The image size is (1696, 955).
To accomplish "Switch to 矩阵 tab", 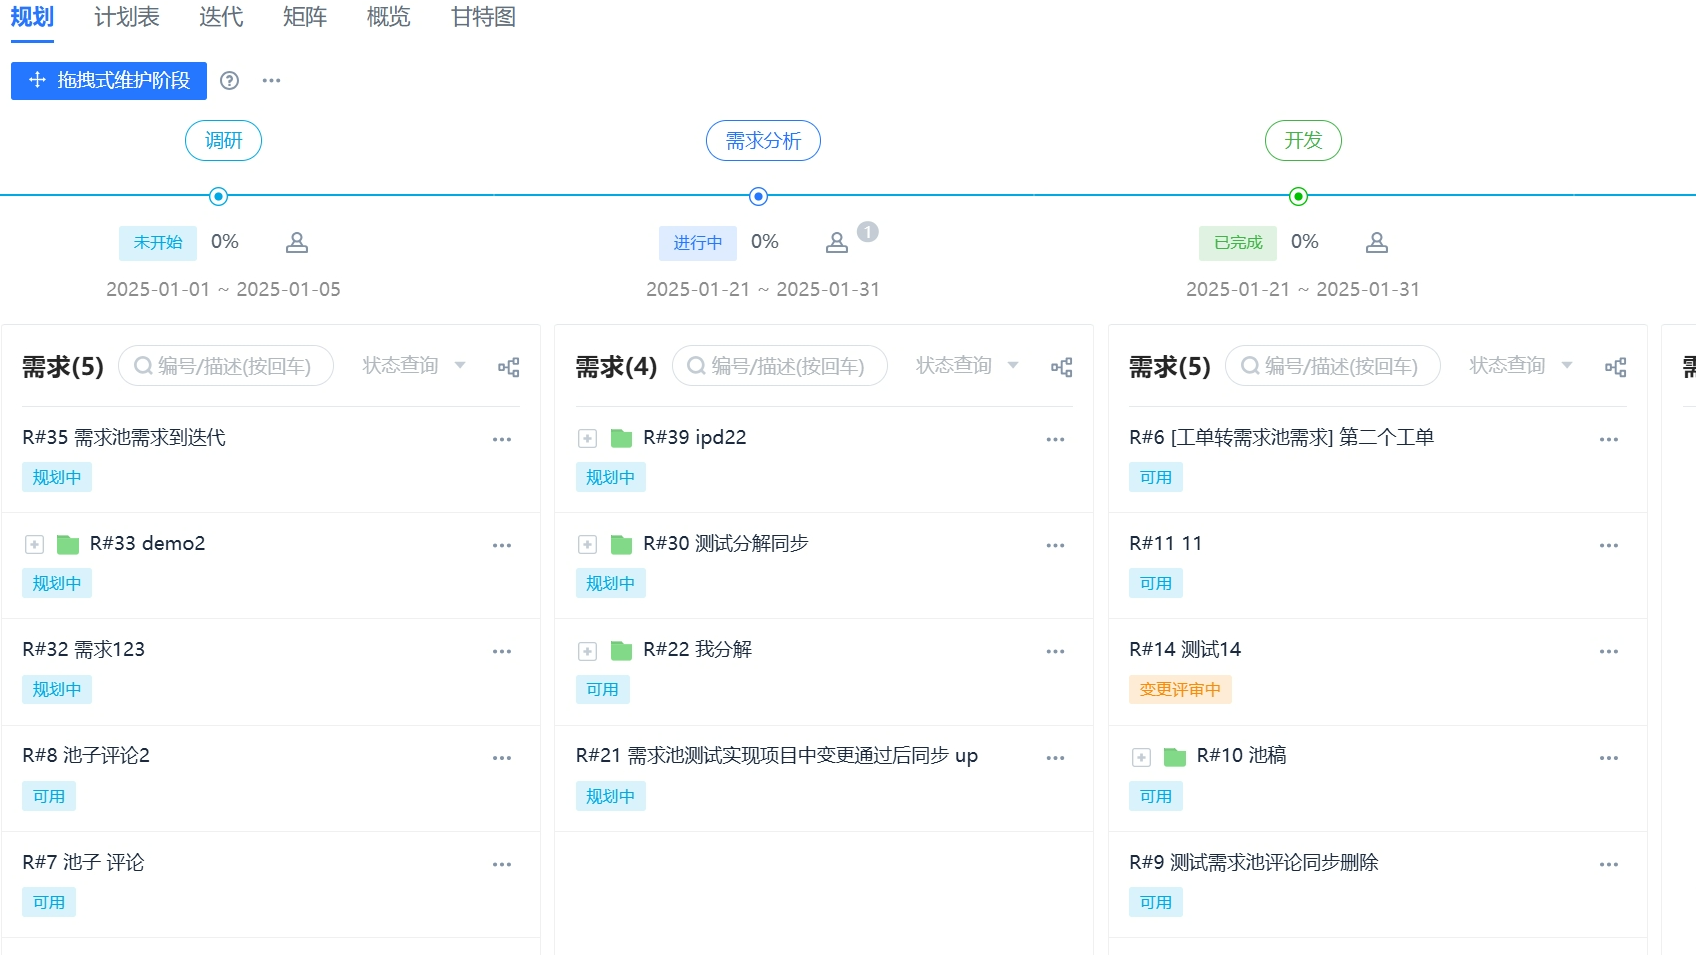I will click(305, 17).
